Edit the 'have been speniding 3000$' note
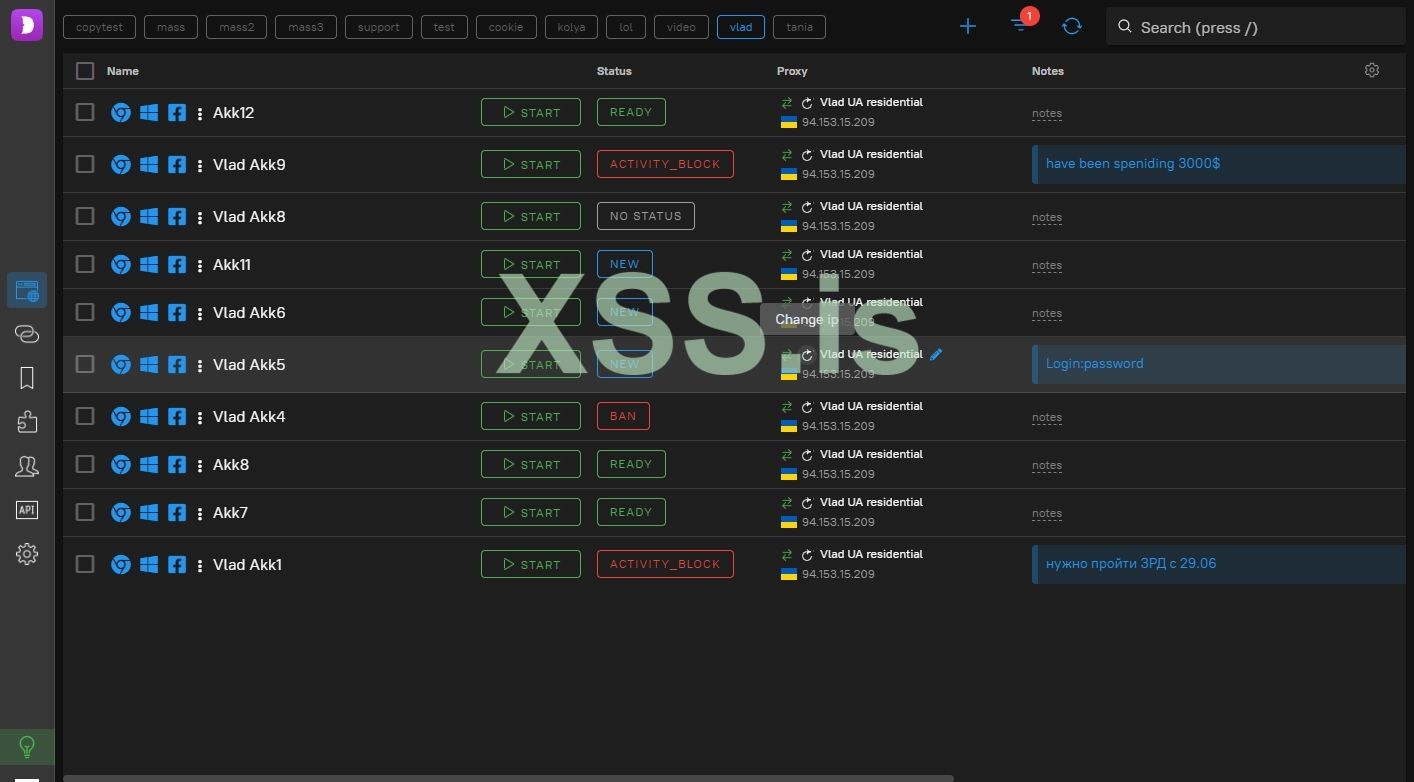 [1220, 164]
